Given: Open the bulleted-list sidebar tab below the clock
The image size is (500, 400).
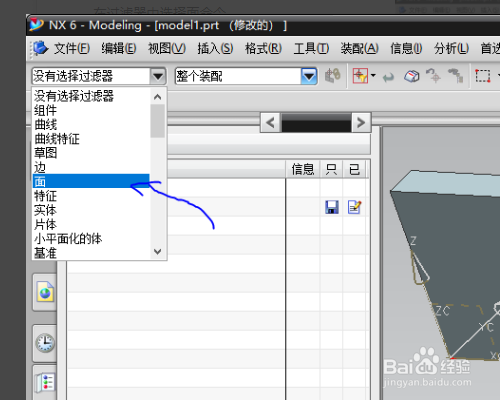Looking at the screenshot, I should [45, 382].
